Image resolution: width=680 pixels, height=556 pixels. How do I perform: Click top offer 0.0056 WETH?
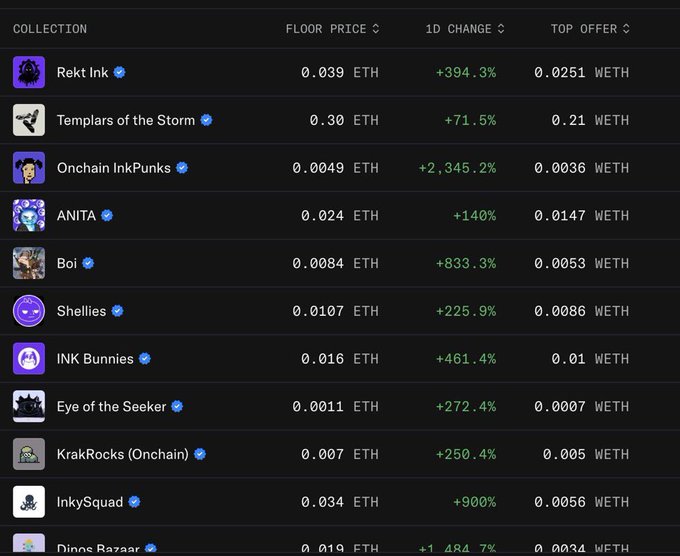coord(582,501)
